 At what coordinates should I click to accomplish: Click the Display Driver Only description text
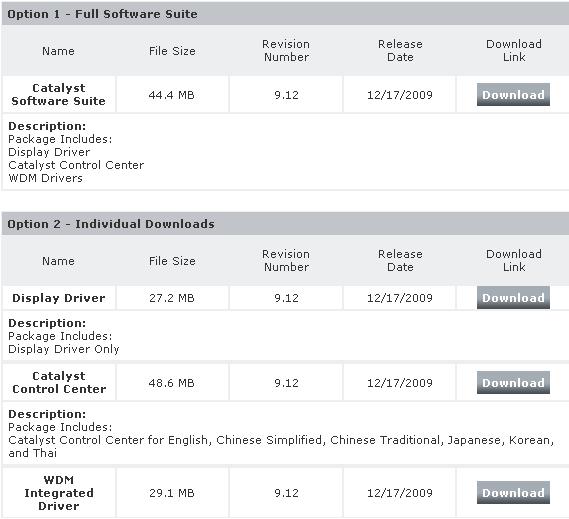tap(64, 349)
